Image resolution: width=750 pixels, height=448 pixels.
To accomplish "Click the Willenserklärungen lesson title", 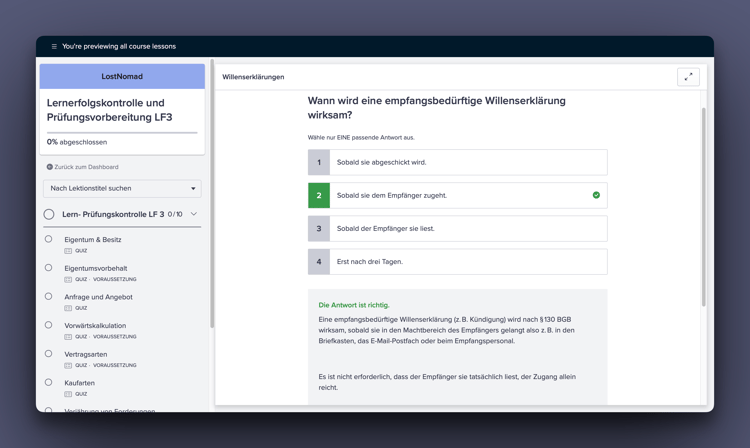I will click(253, 77).
